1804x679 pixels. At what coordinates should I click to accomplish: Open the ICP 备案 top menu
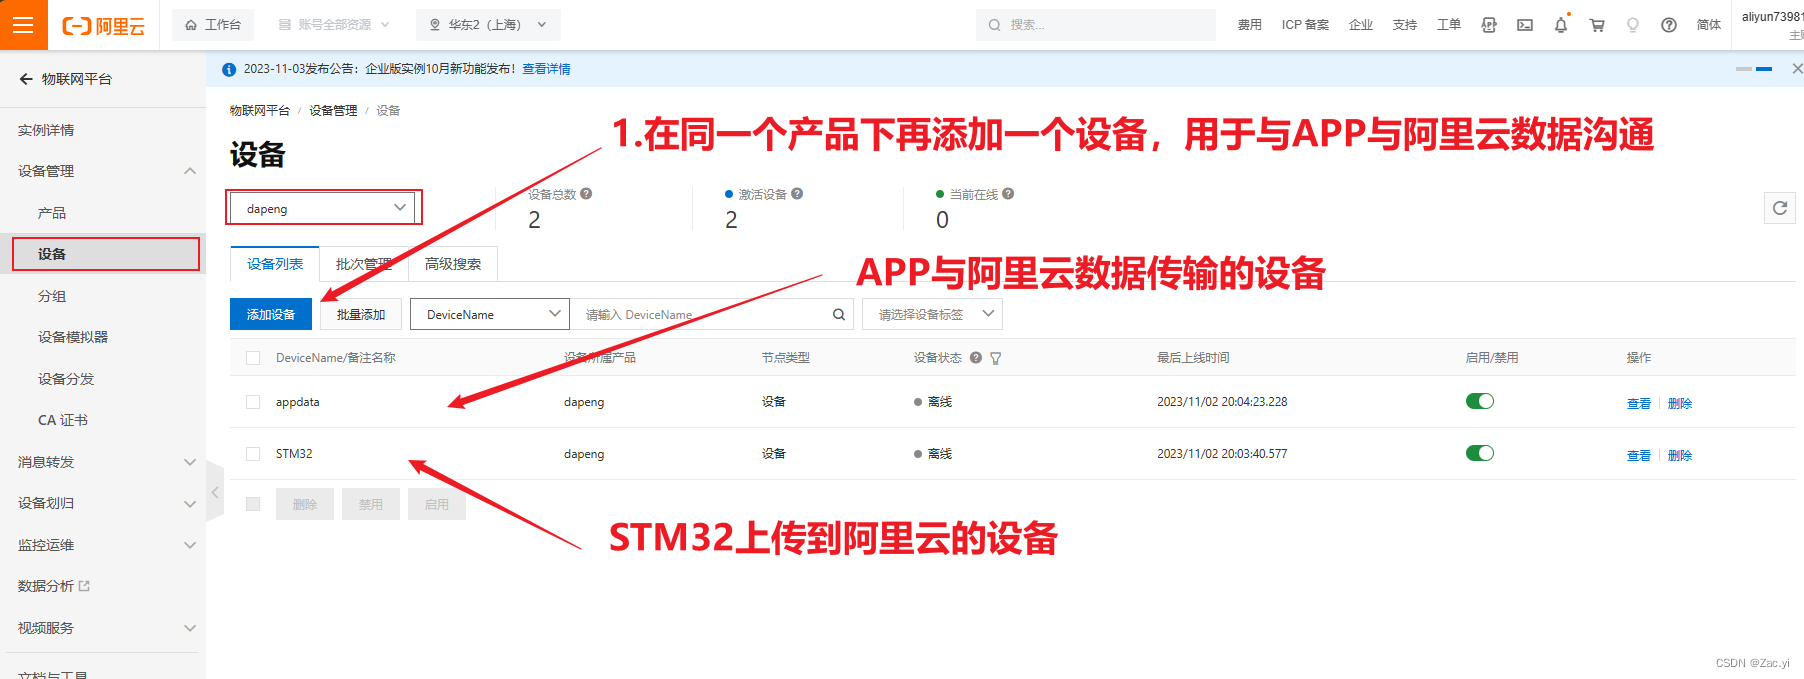click(x=1305, y=25)
